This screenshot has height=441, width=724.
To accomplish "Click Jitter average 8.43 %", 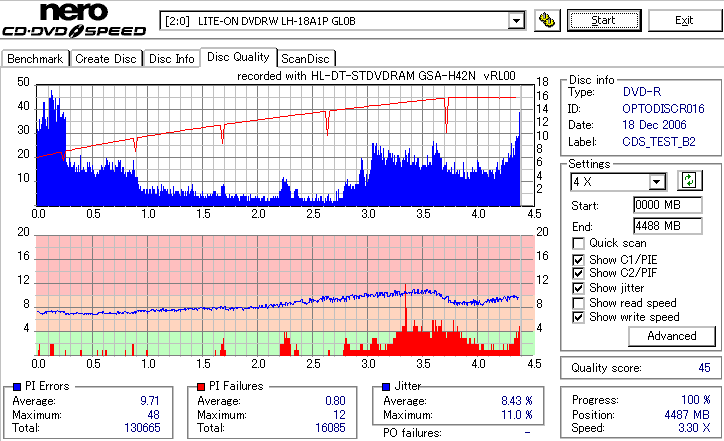I will (x=517, y=401).
